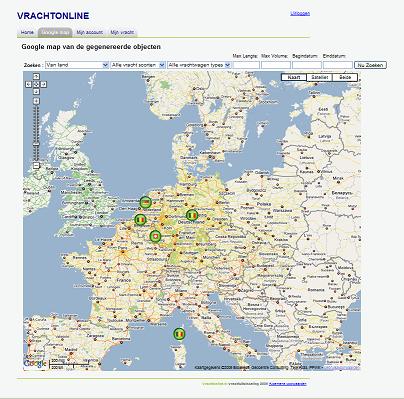Image resolution: width=404 pixels, height=399 pixels.
Task: Focus the Einddatum input field
Action: [x=338, y=65]
